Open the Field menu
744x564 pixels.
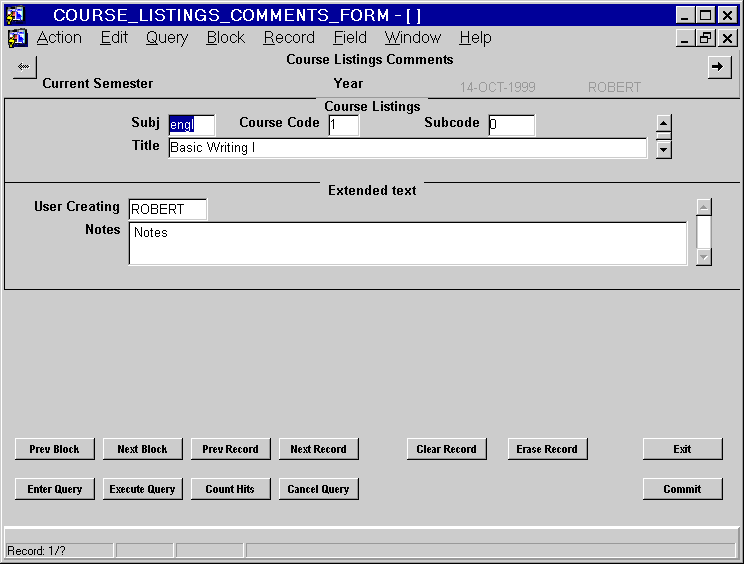point(350,37)
